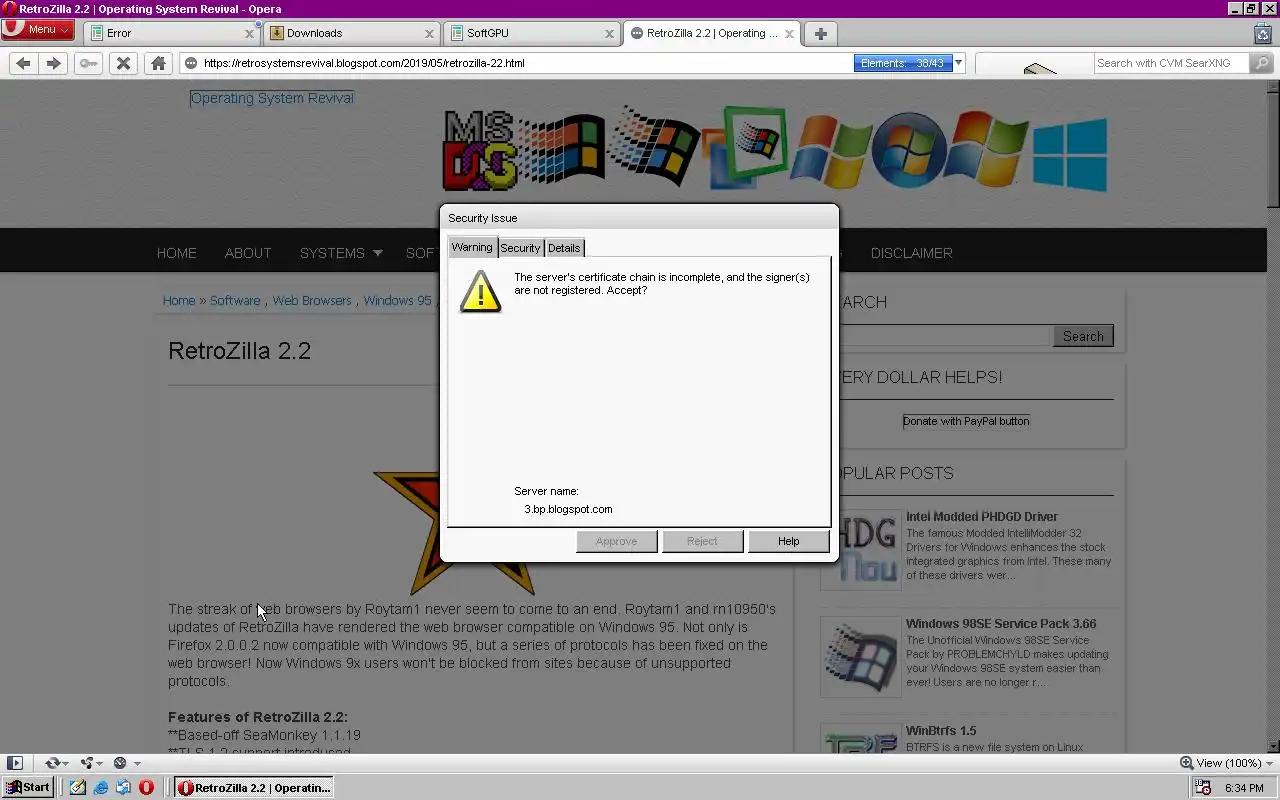Click Intel PHDGD driver thumbnail
The height and width of the screenshot is (800, 1280).
point(860,549)
